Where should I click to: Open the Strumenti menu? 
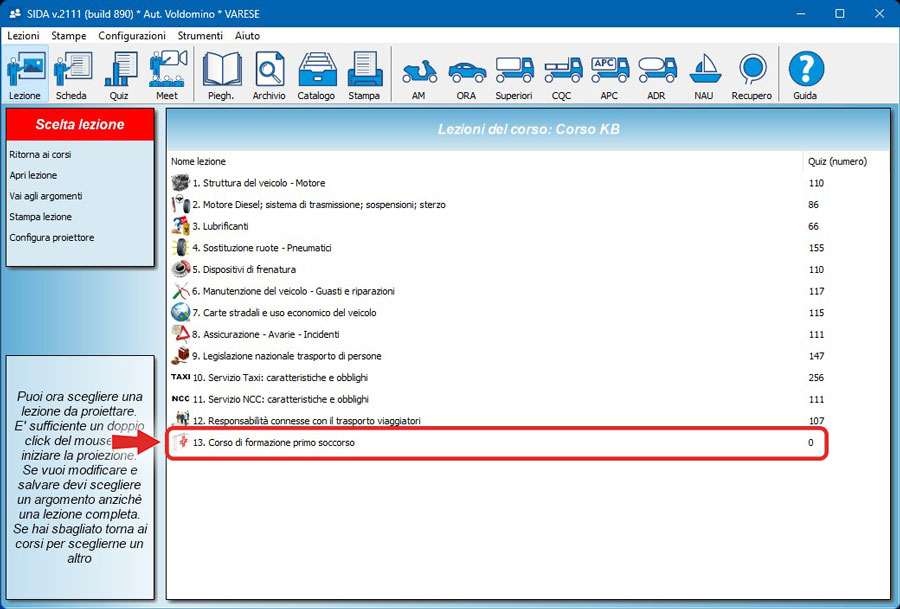point(200,35)
